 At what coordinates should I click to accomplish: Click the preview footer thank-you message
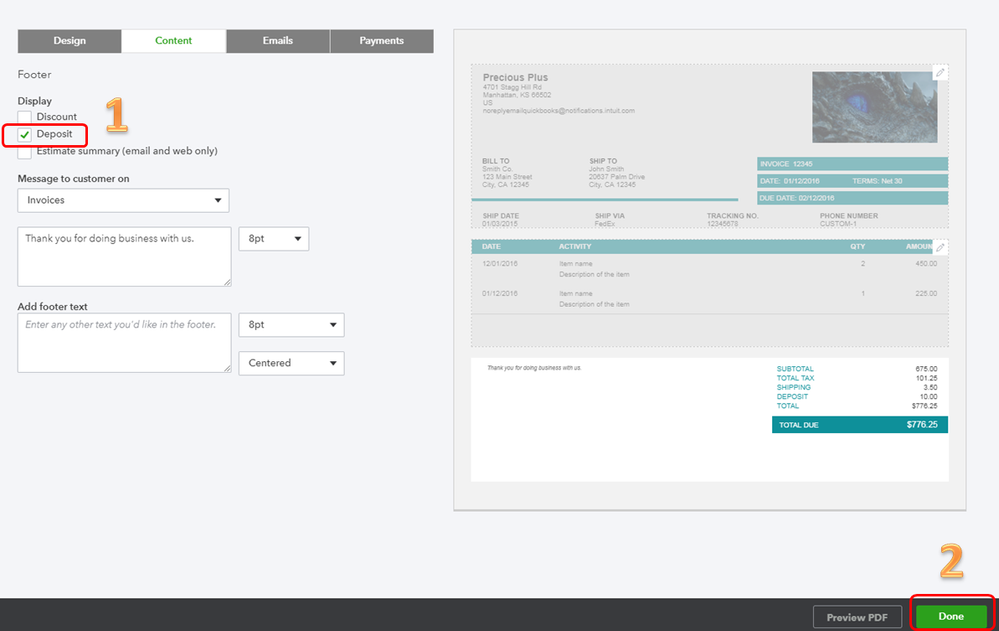534,368
